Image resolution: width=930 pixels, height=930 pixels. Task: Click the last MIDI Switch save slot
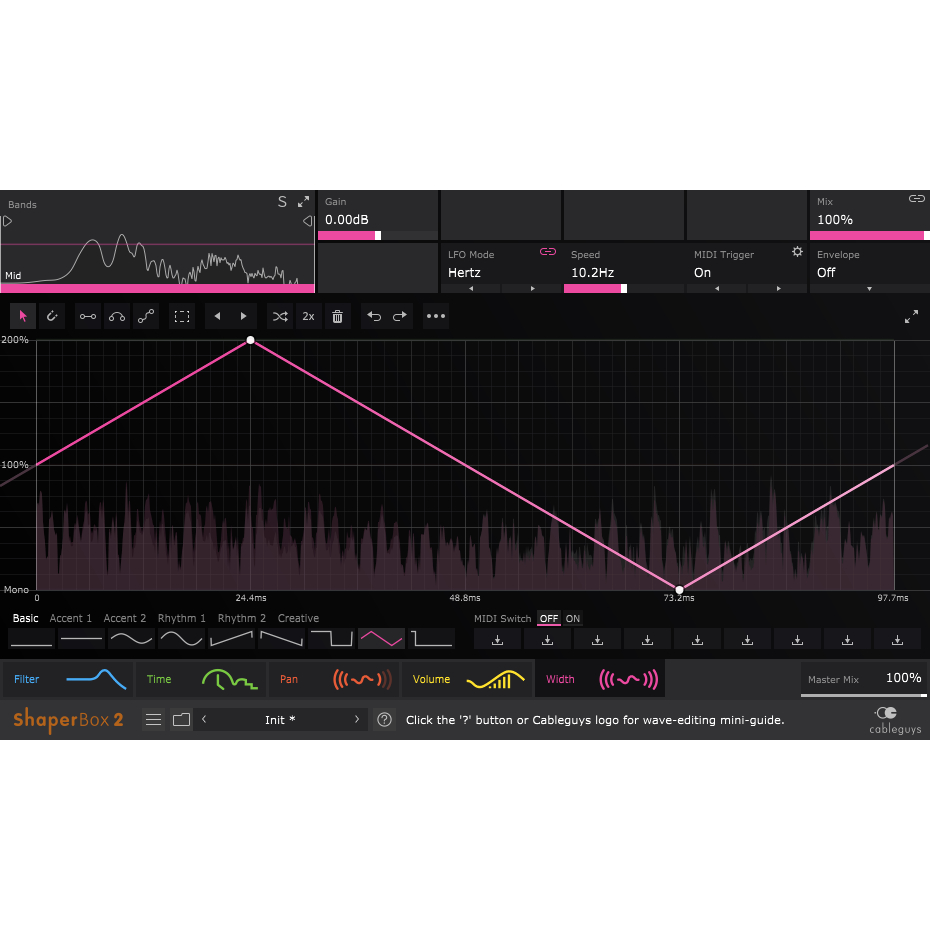click(x=897, y=640)
